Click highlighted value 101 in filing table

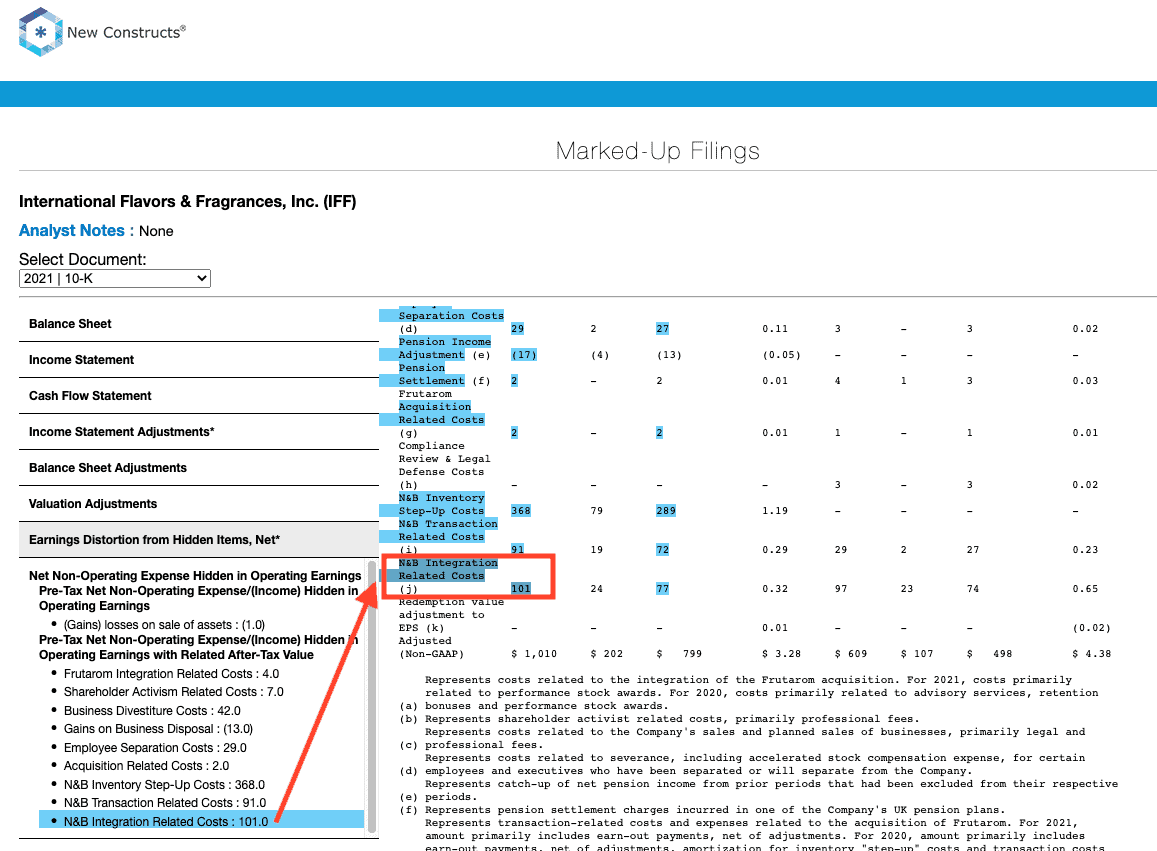coord(521,588)
